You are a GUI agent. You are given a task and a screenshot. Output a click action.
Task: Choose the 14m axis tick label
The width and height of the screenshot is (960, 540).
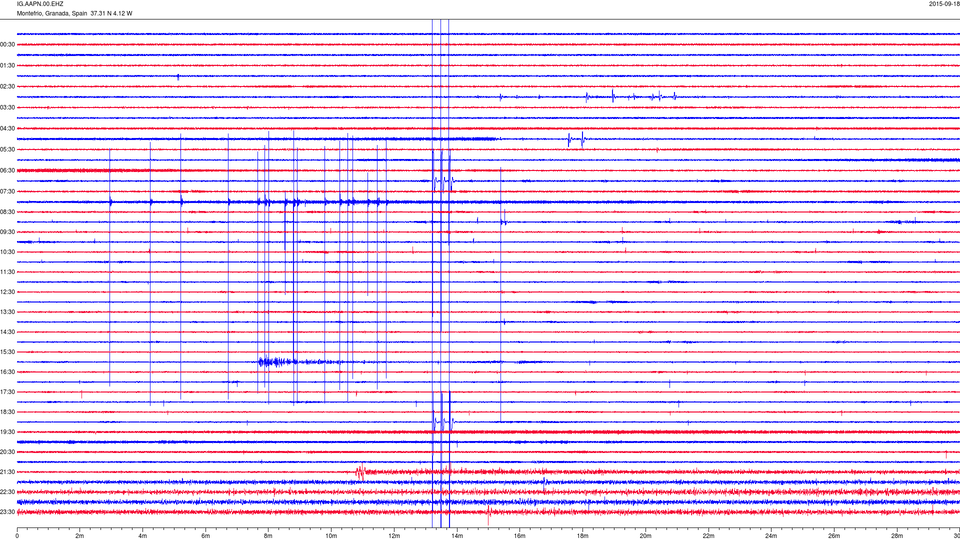pos(457,536)
